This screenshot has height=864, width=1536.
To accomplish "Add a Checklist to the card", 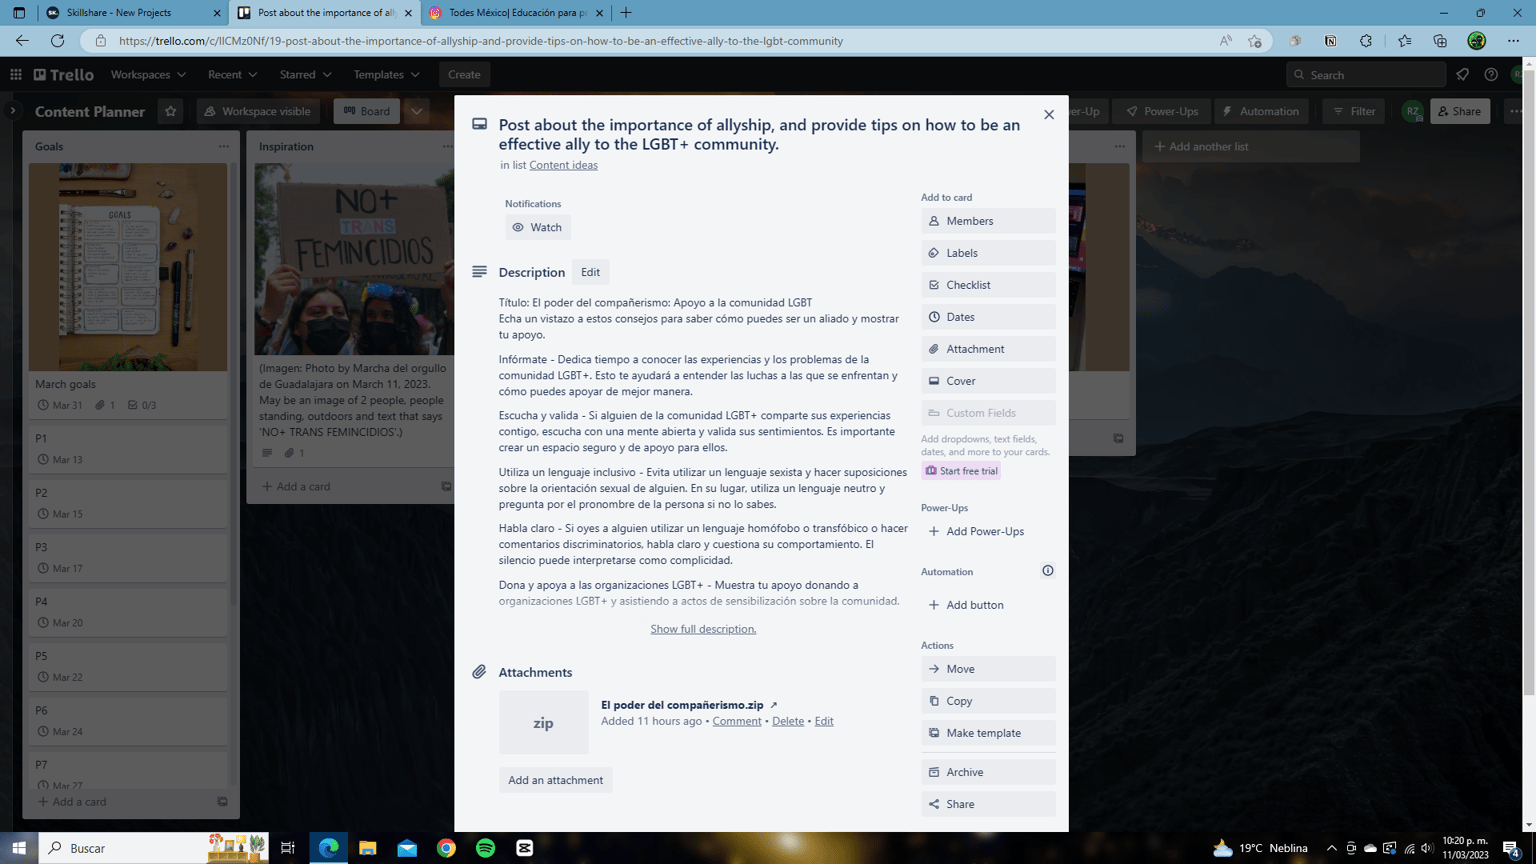I will click(x=988, y=285).
